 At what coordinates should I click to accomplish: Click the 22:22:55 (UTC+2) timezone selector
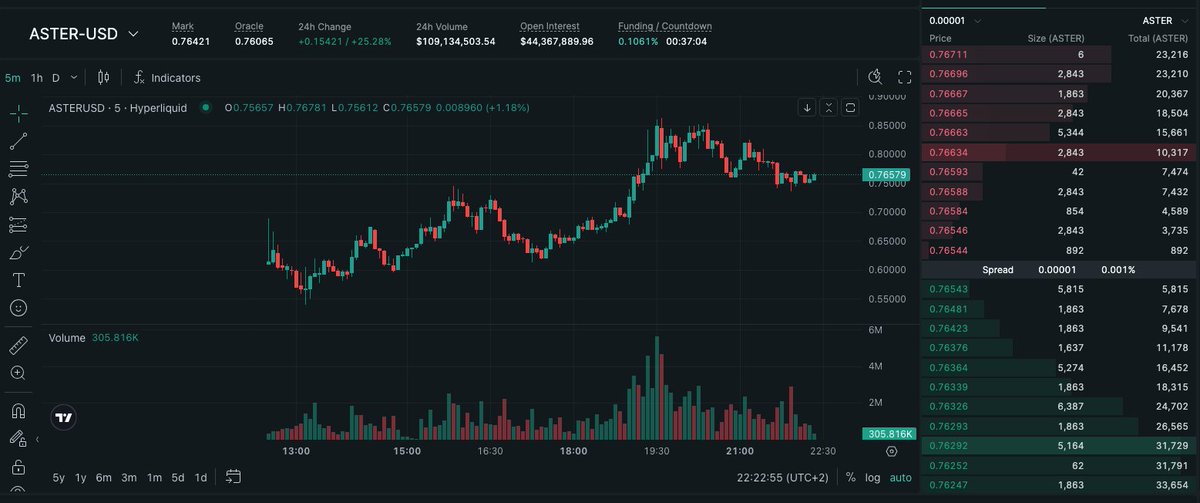click(782, 477)
